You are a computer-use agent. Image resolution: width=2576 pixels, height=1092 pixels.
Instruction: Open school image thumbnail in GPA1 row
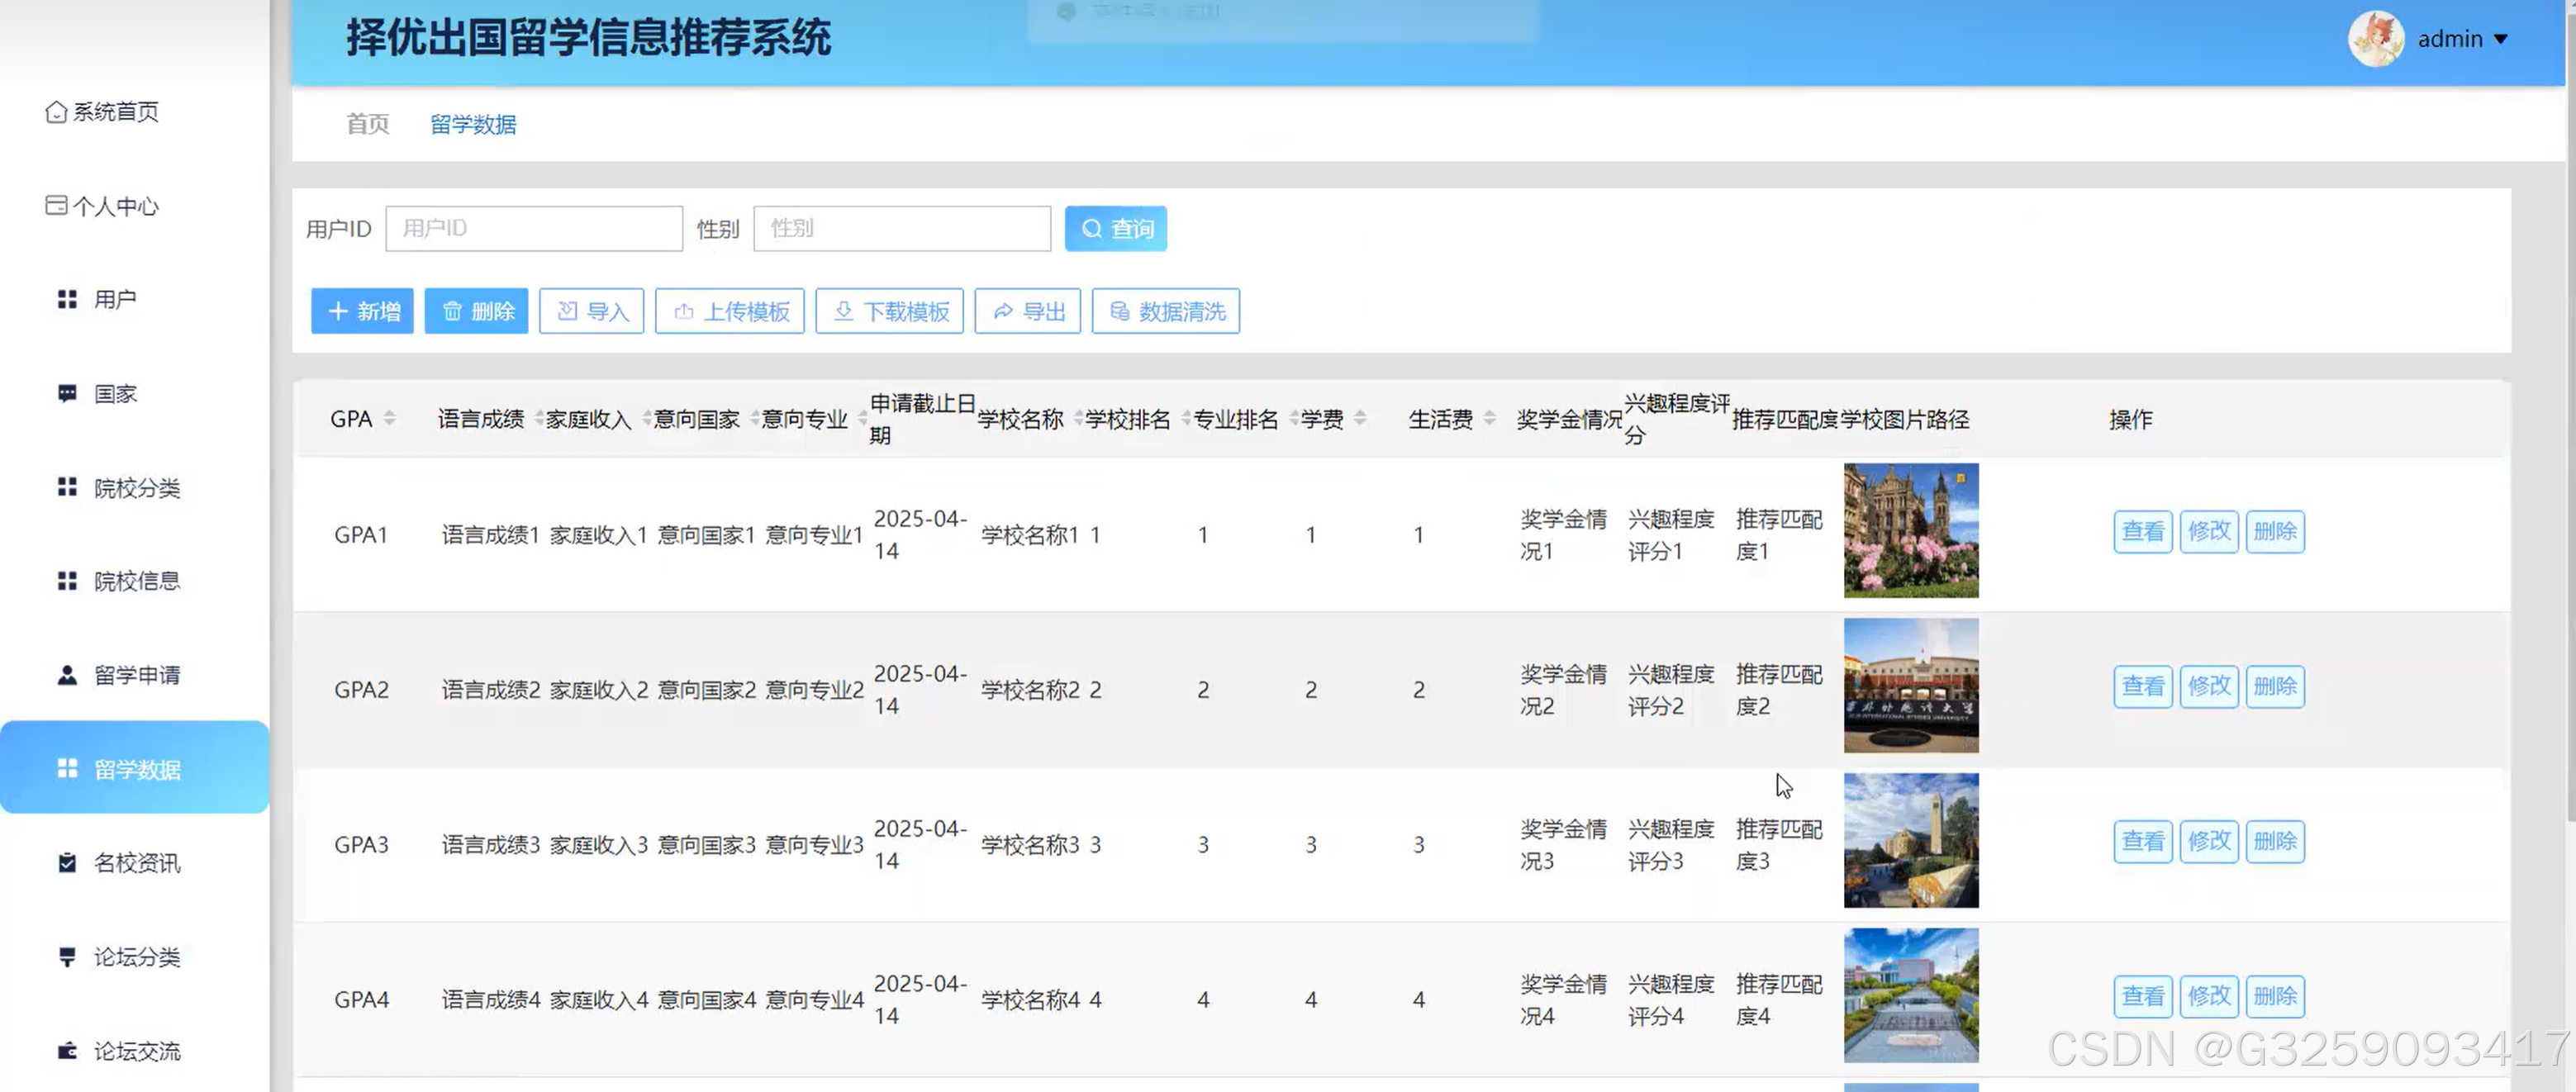click(1911, 530)
